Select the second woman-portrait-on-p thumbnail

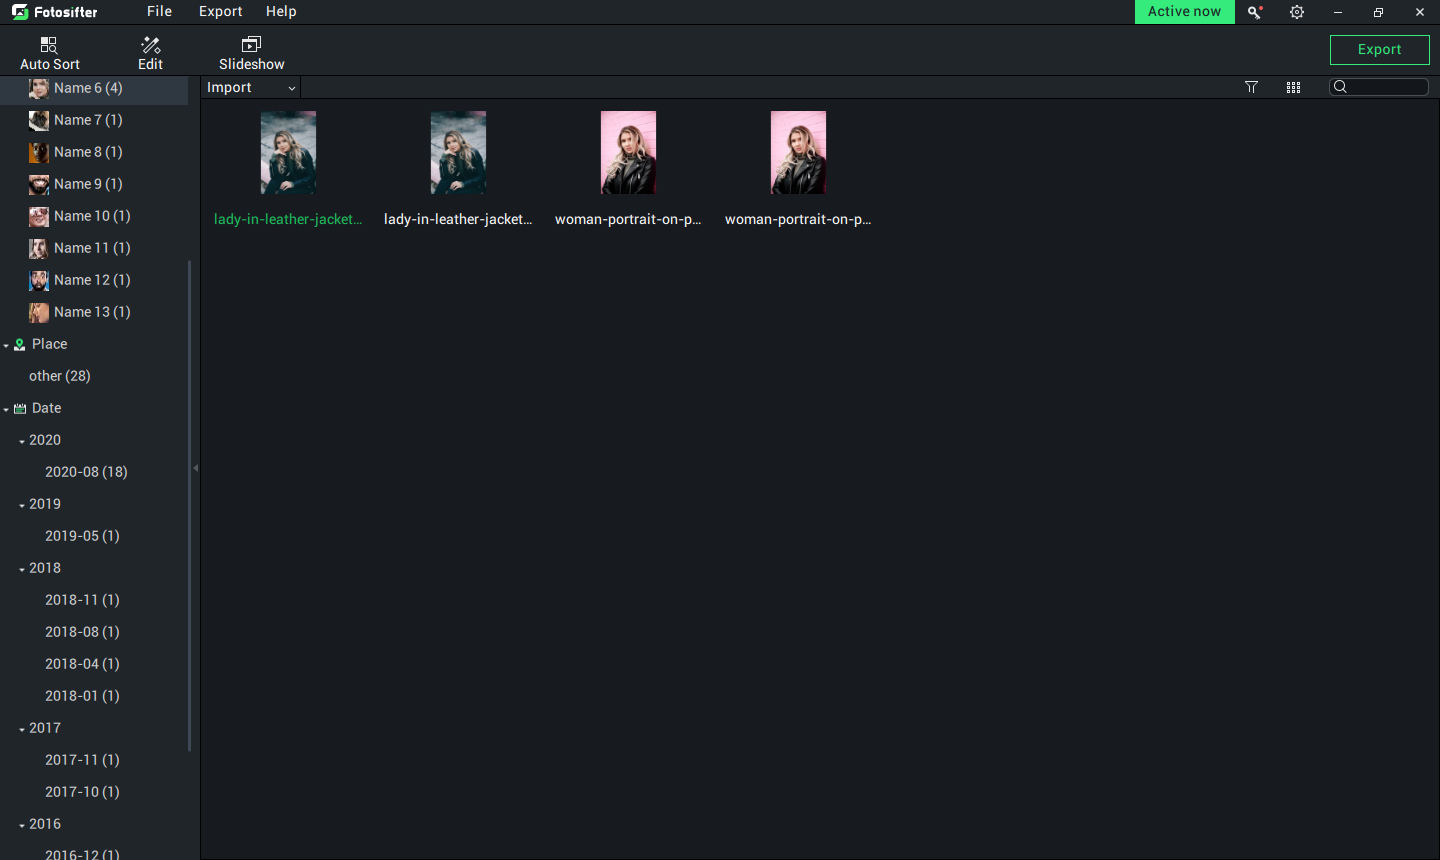798,152
